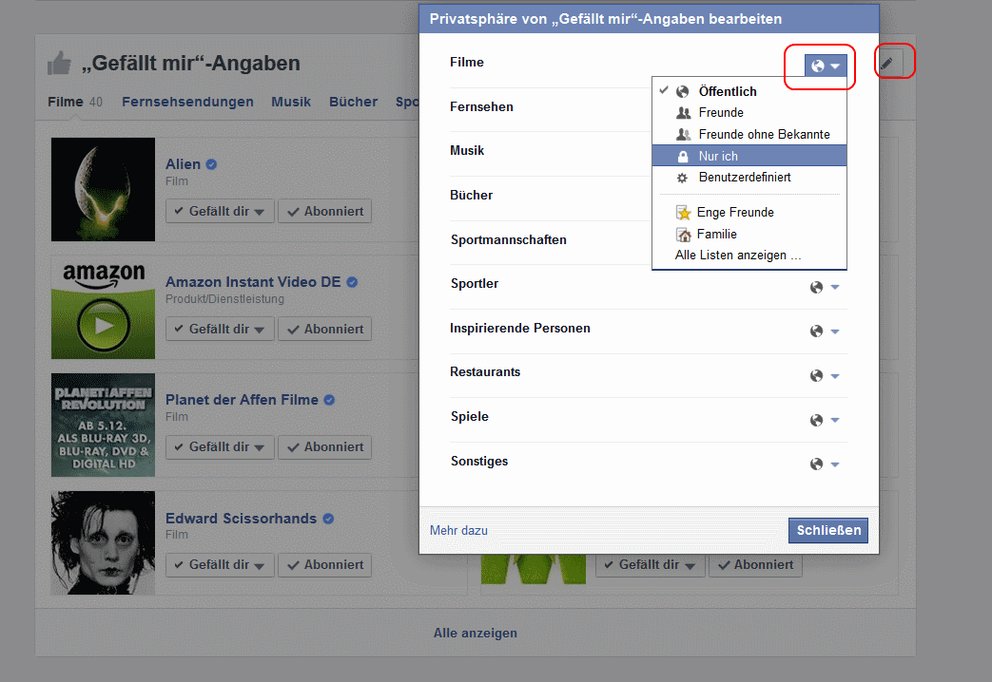Viewport: 992px width, 682px height.
Task: Click the thumbs-up Gefällt mir icon
Action: (59, 64)
